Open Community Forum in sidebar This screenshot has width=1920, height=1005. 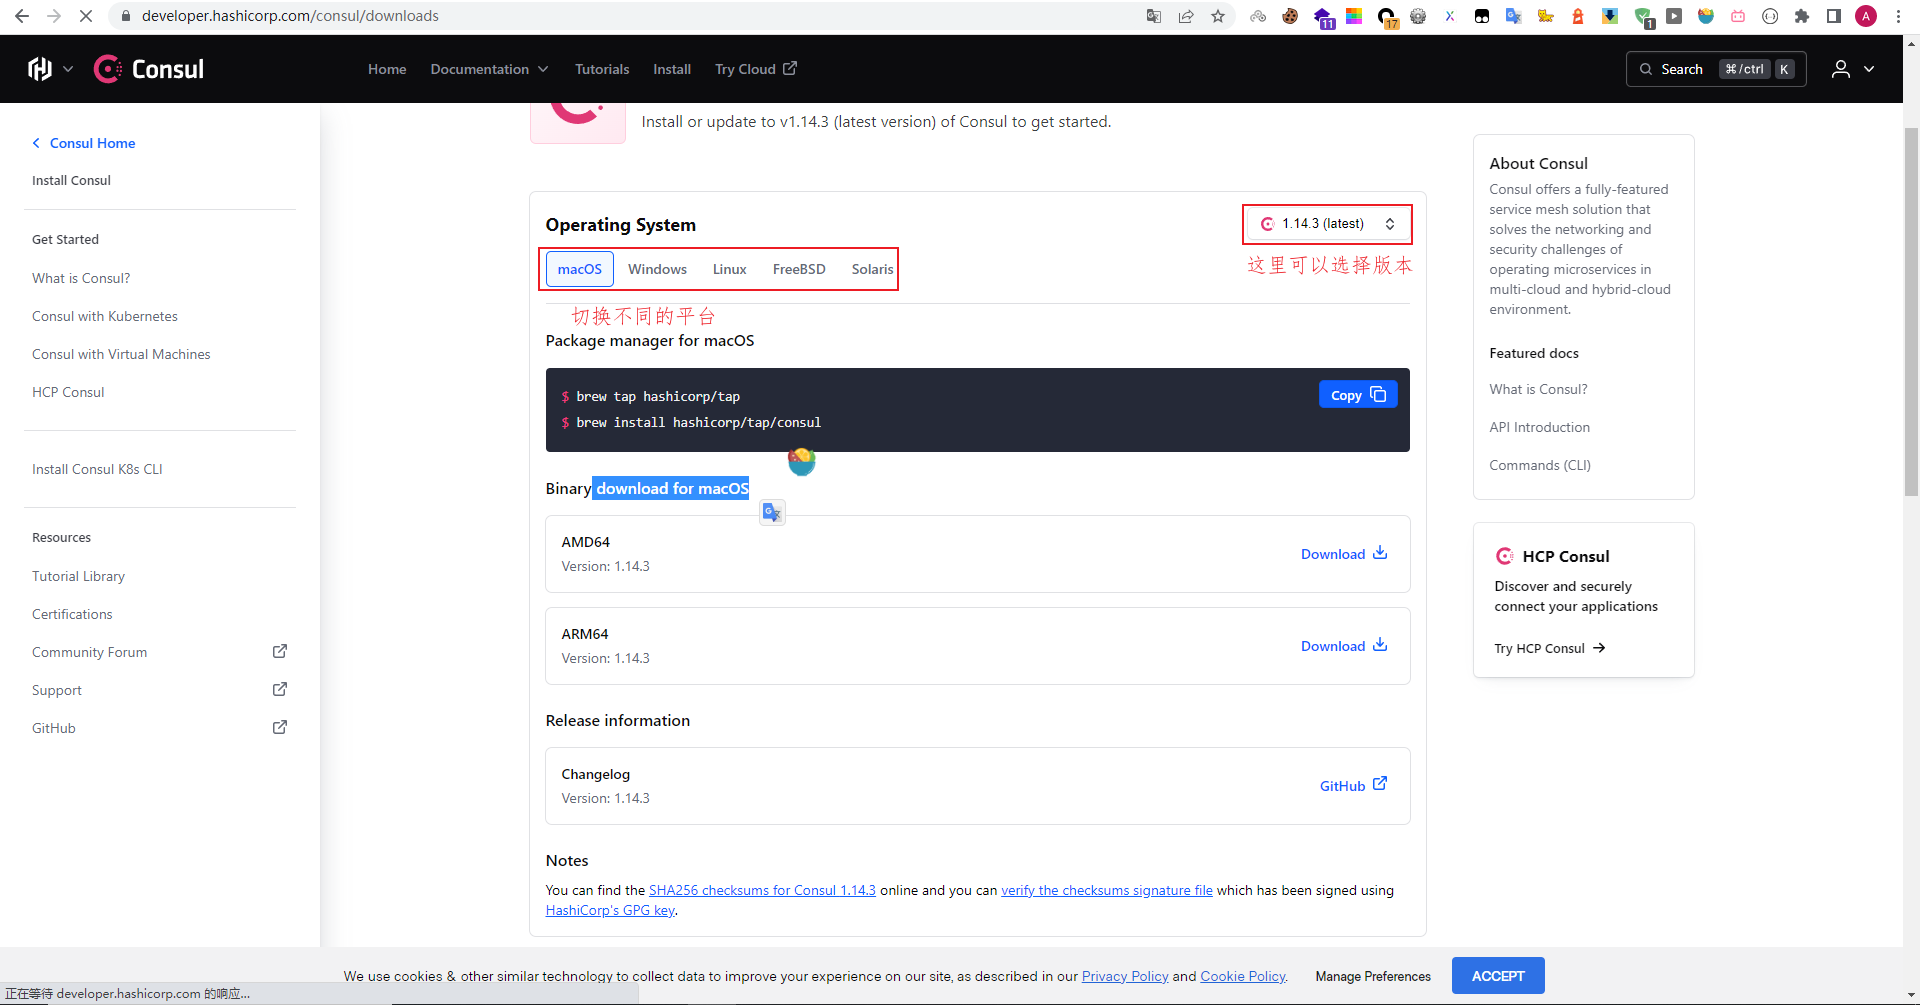tap(89, 652)
